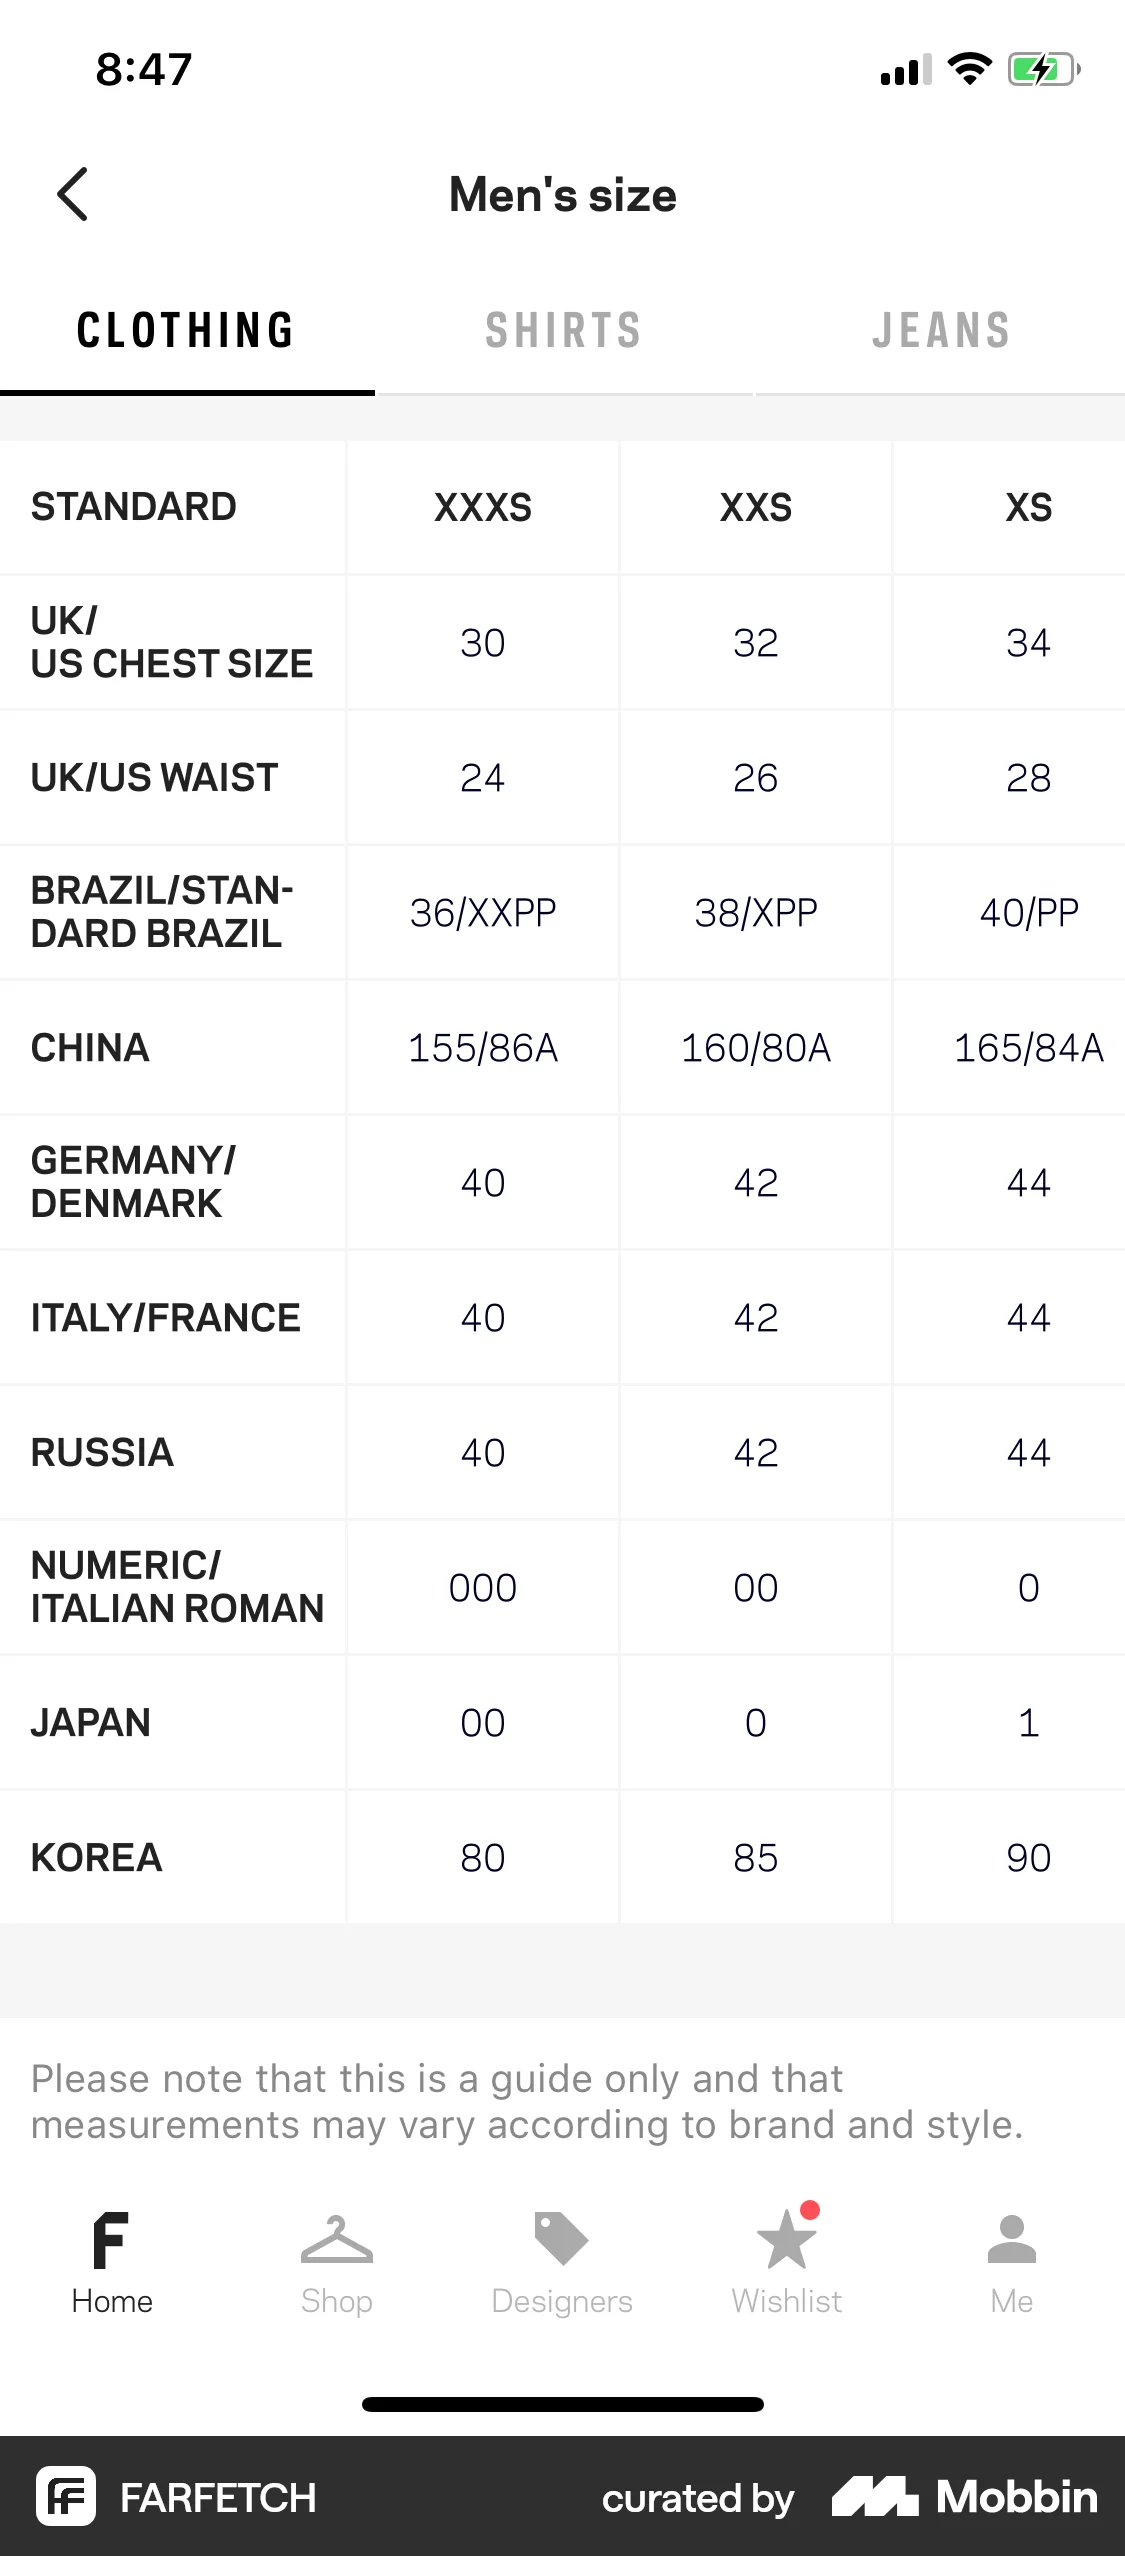The height and width of the screenshot is (2556, 1125).
Task: Tap the Korea row label
Action: coord(97,1858)
